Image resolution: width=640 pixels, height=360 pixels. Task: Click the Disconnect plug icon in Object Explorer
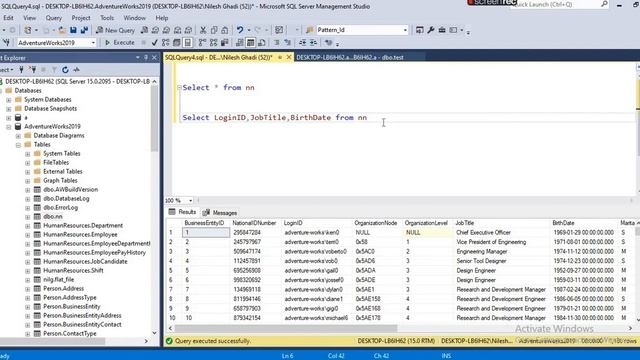[x=33, y=70]
